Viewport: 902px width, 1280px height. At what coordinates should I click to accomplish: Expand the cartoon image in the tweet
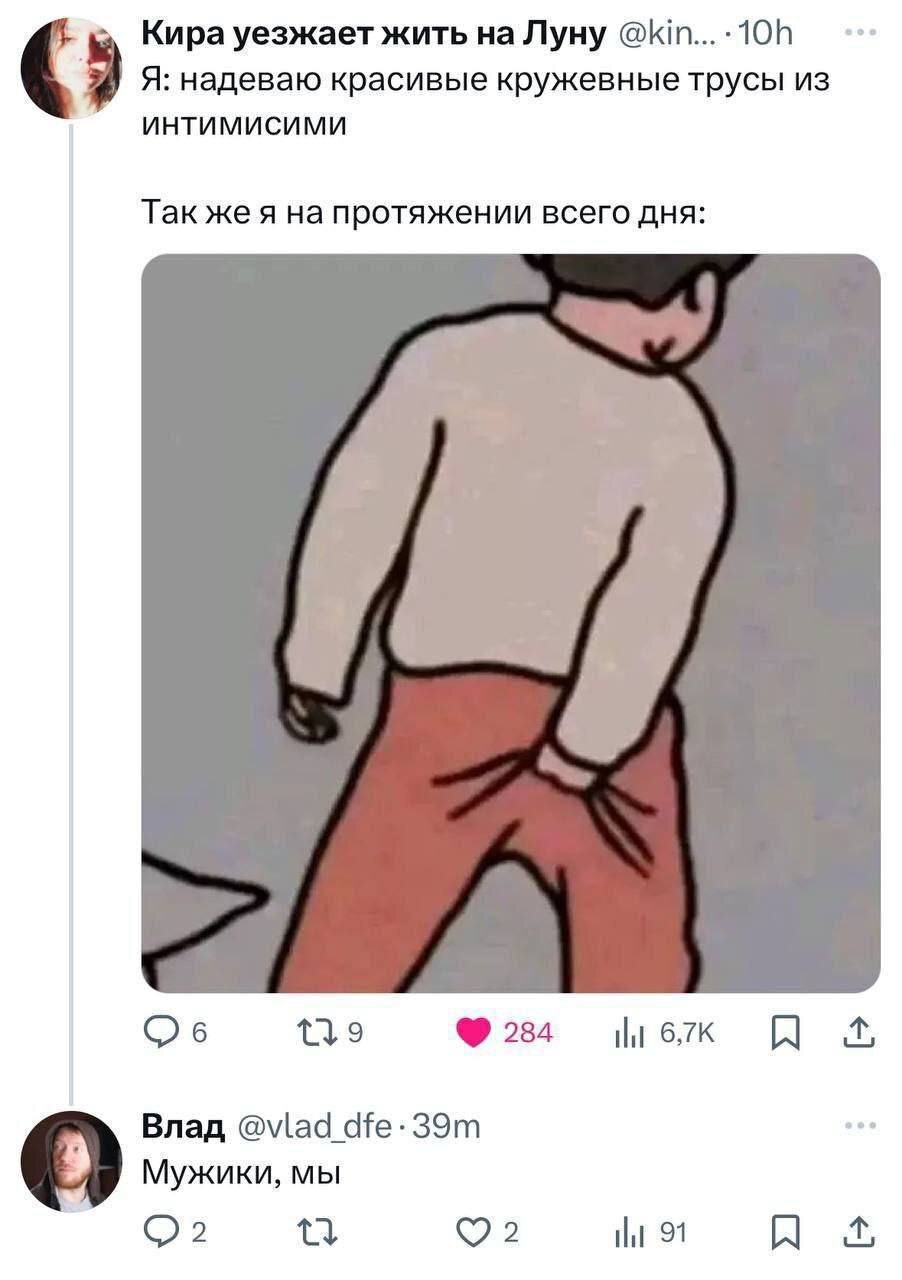510,623
